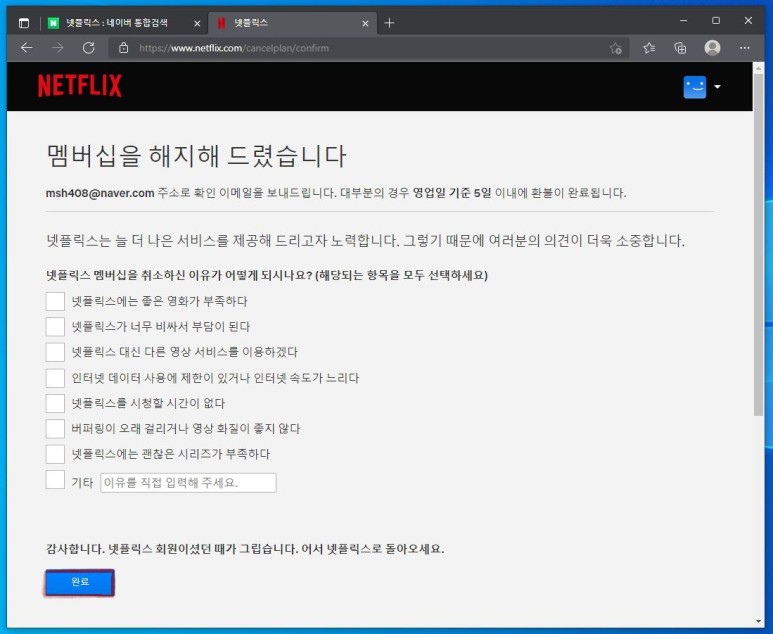
Task: Check 넷플릭스 대신 다른 영상 서비스를 이용하겠다
Action: 55,352
